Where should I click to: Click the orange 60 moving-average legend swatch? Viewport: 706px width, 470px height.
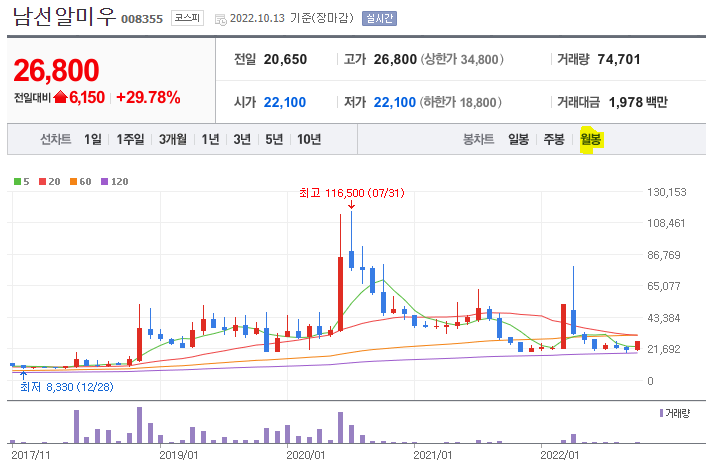[73, 181]
